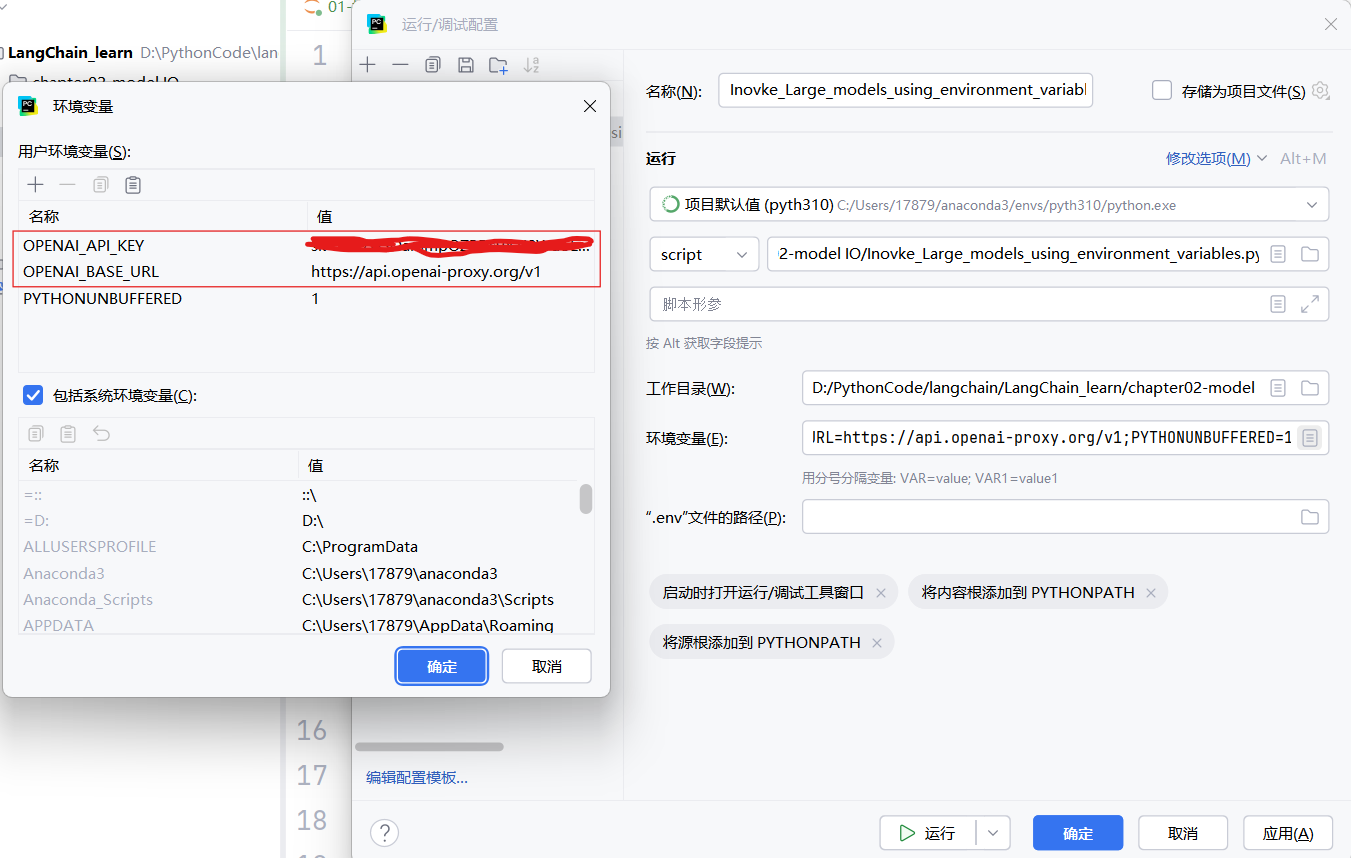This screenshot has height=858, width=1351.
Task: Undo changes to system environment variables
Action: coord(99,433)
